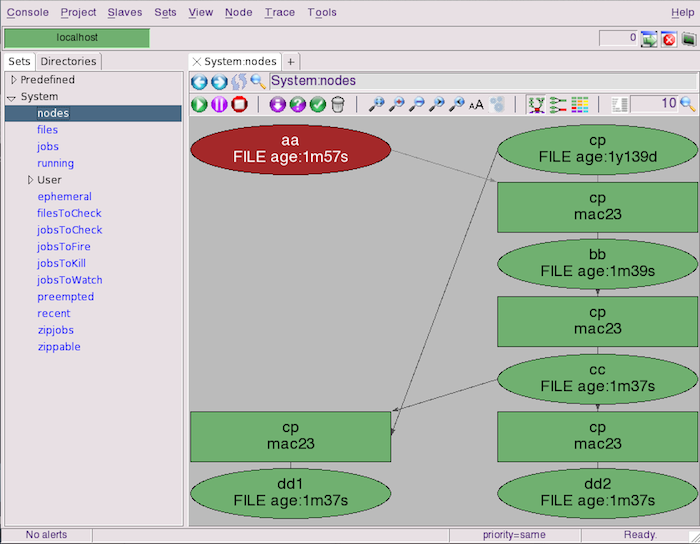Go back with the left arrow icon

point(199,82)
